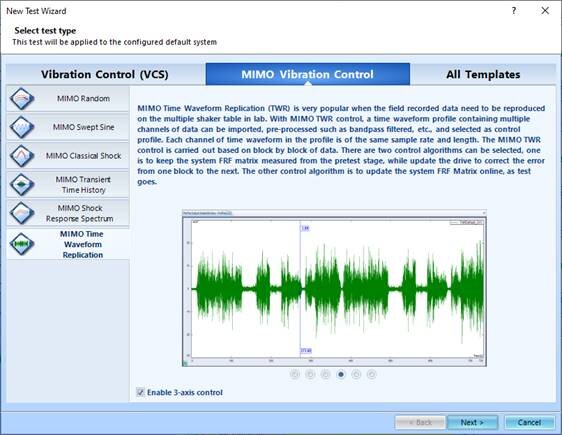This screenshot has height=435, width=562.
Task: Choose MIMO Shock Response Spectrum test
Action: pos(67,213)
